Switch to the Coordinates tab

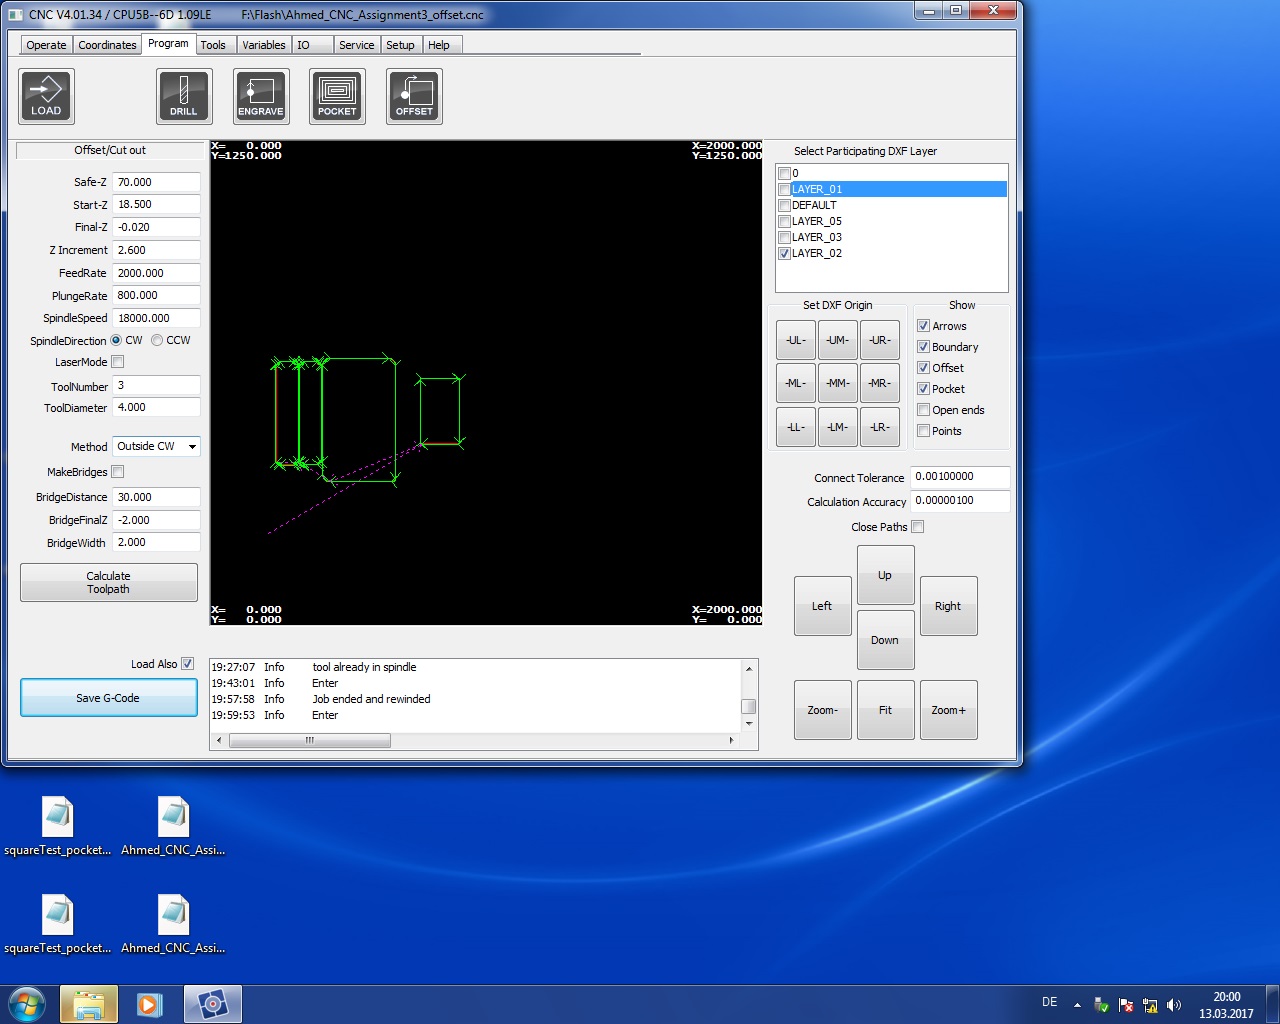pos(107,45)
